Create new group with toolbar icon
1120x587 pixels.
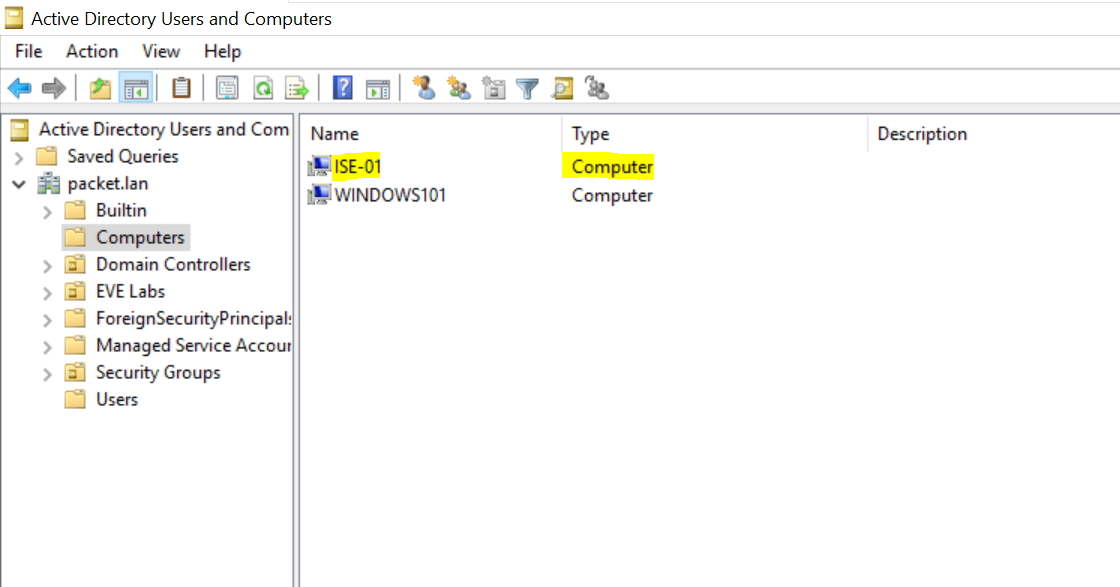tap(459, 89)
